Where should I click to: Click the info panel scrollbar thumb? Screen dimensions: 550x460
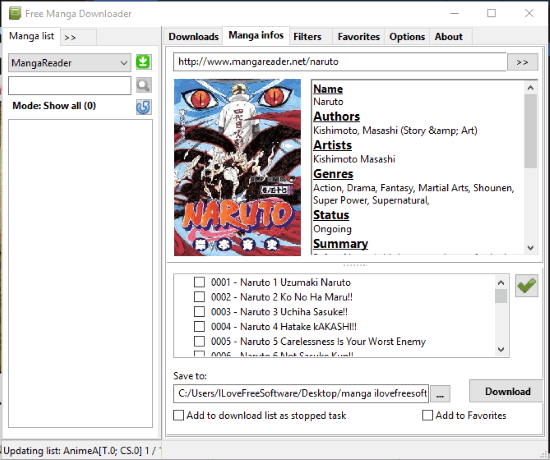click(531, 131)
